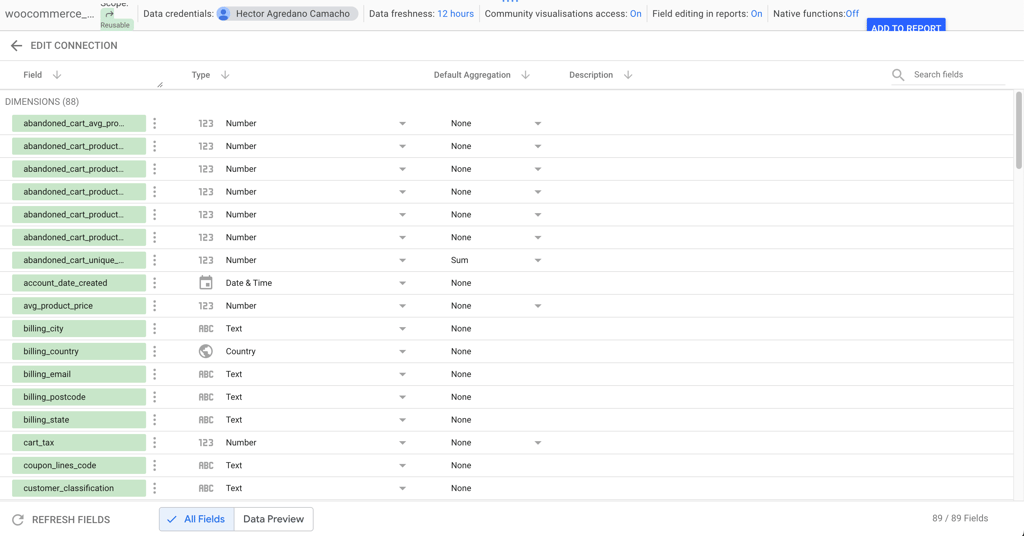Image resolution: width=1024 pixels, height=536 pixels.
Task: Open three-dot menu for billing_city field
Action: 155,329
